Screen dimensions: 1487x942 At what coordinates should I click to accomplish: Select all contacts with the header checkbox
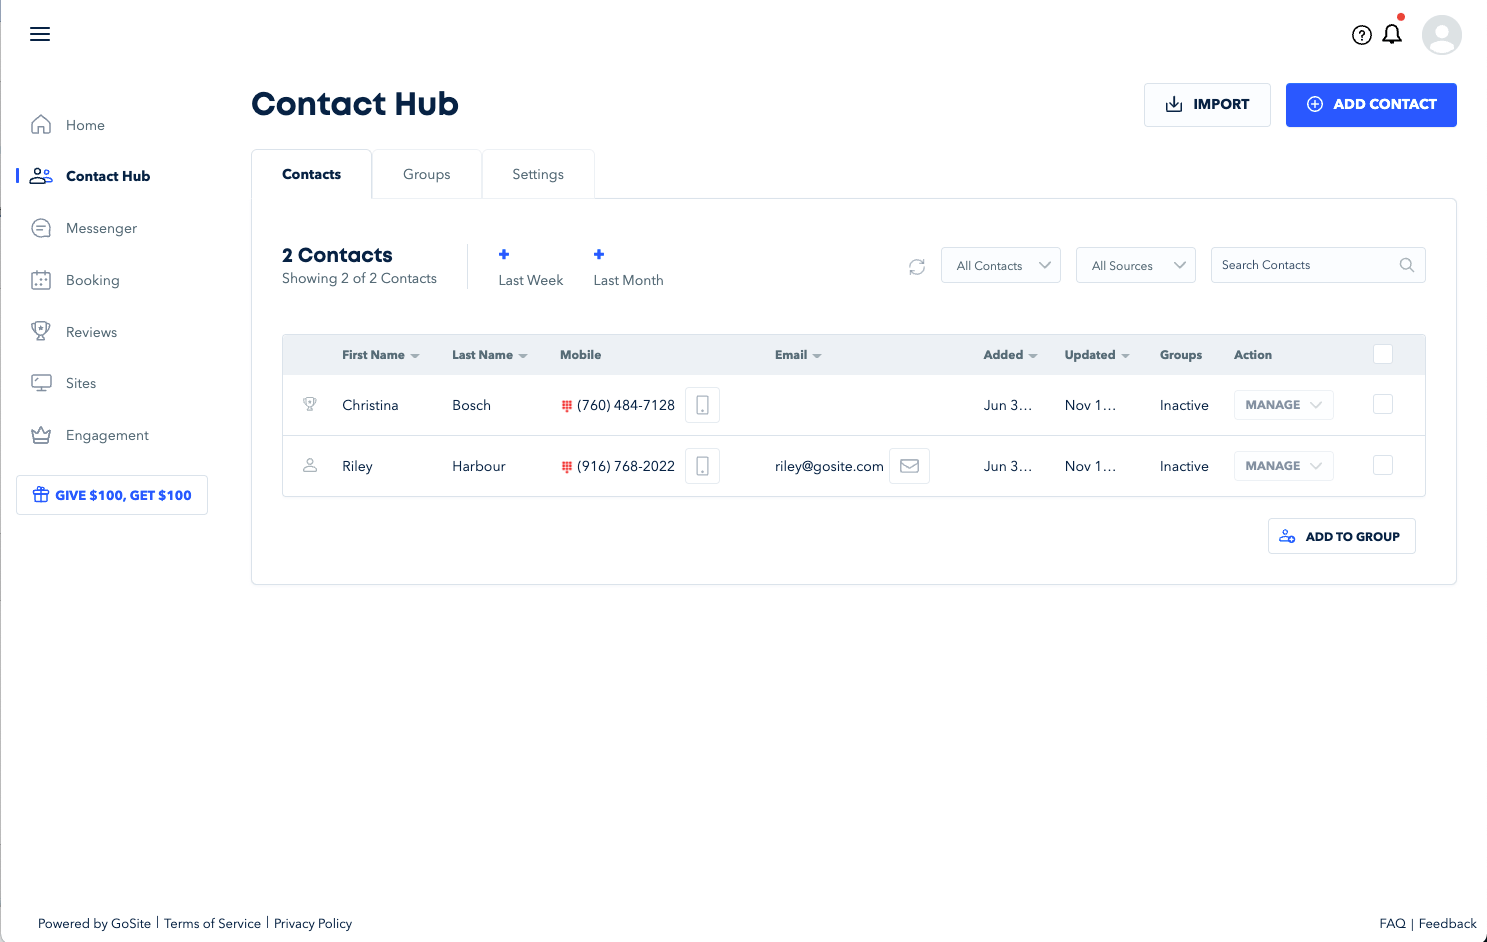click(x=1383, y=353)
